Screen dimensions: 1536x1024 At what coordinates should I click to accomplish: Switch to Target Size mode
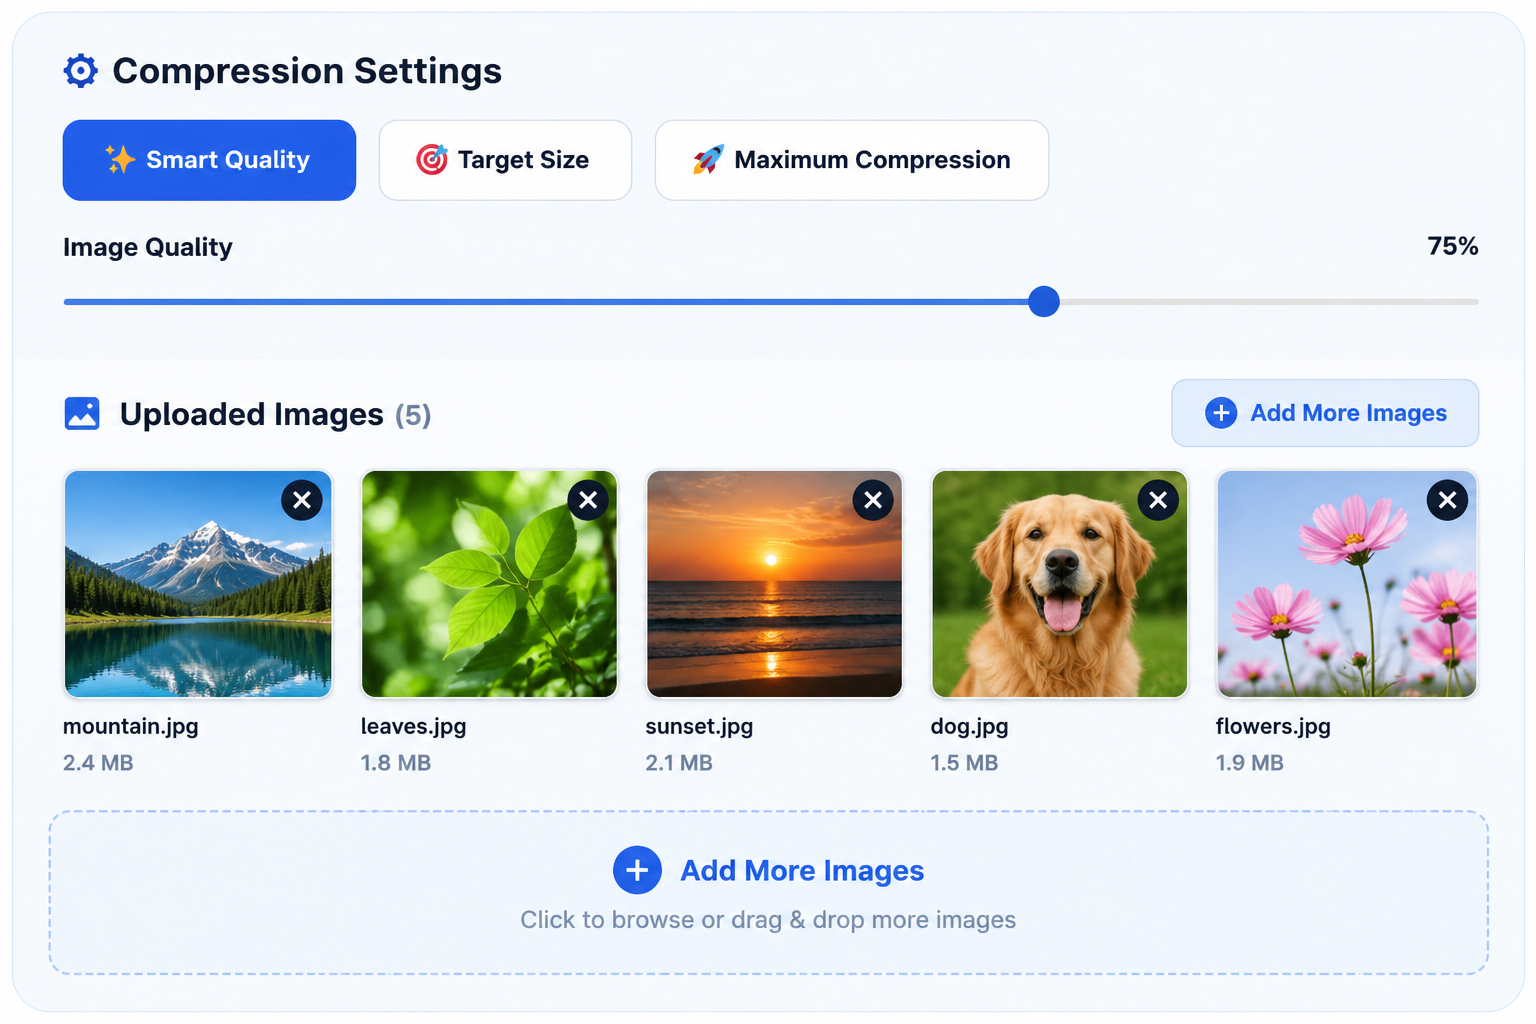tap(505, 160)
